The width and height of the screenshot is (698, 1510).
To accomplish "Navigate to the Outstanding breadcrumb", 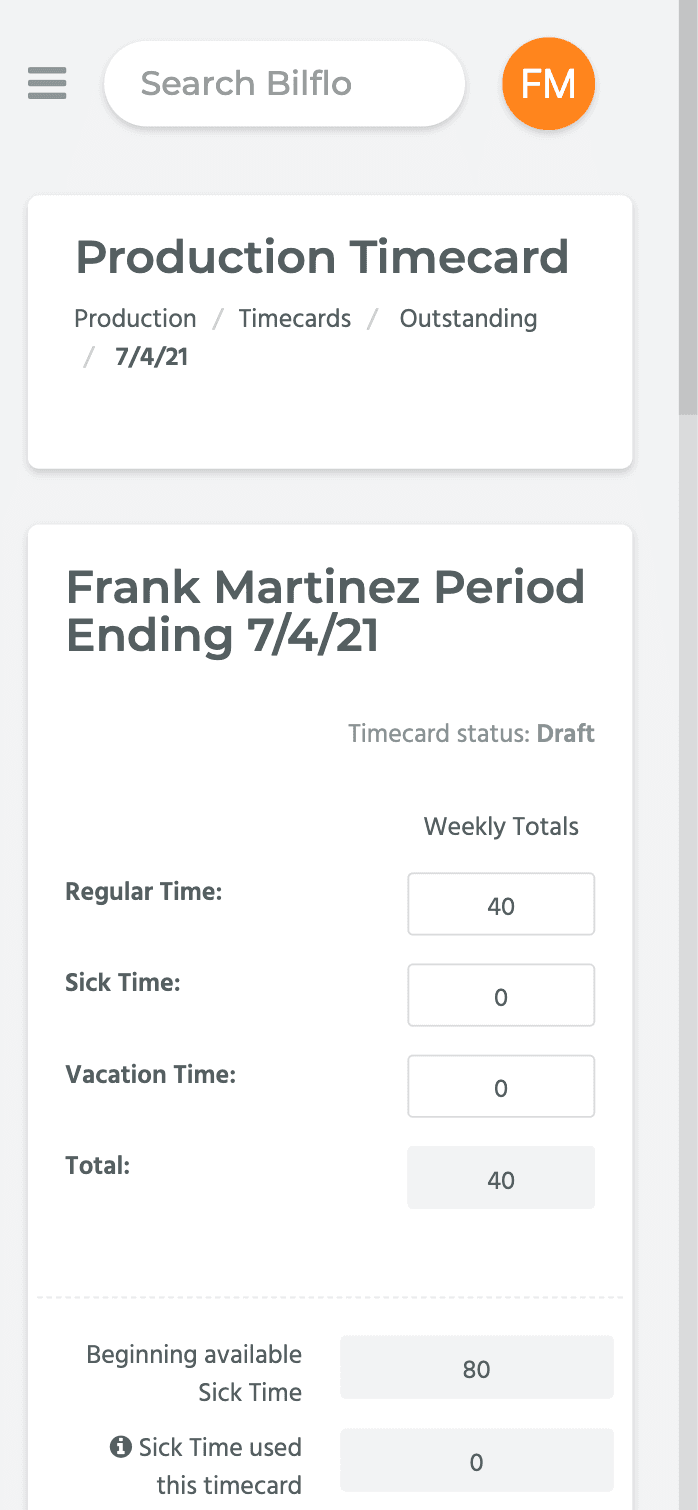I will (468, 319).
